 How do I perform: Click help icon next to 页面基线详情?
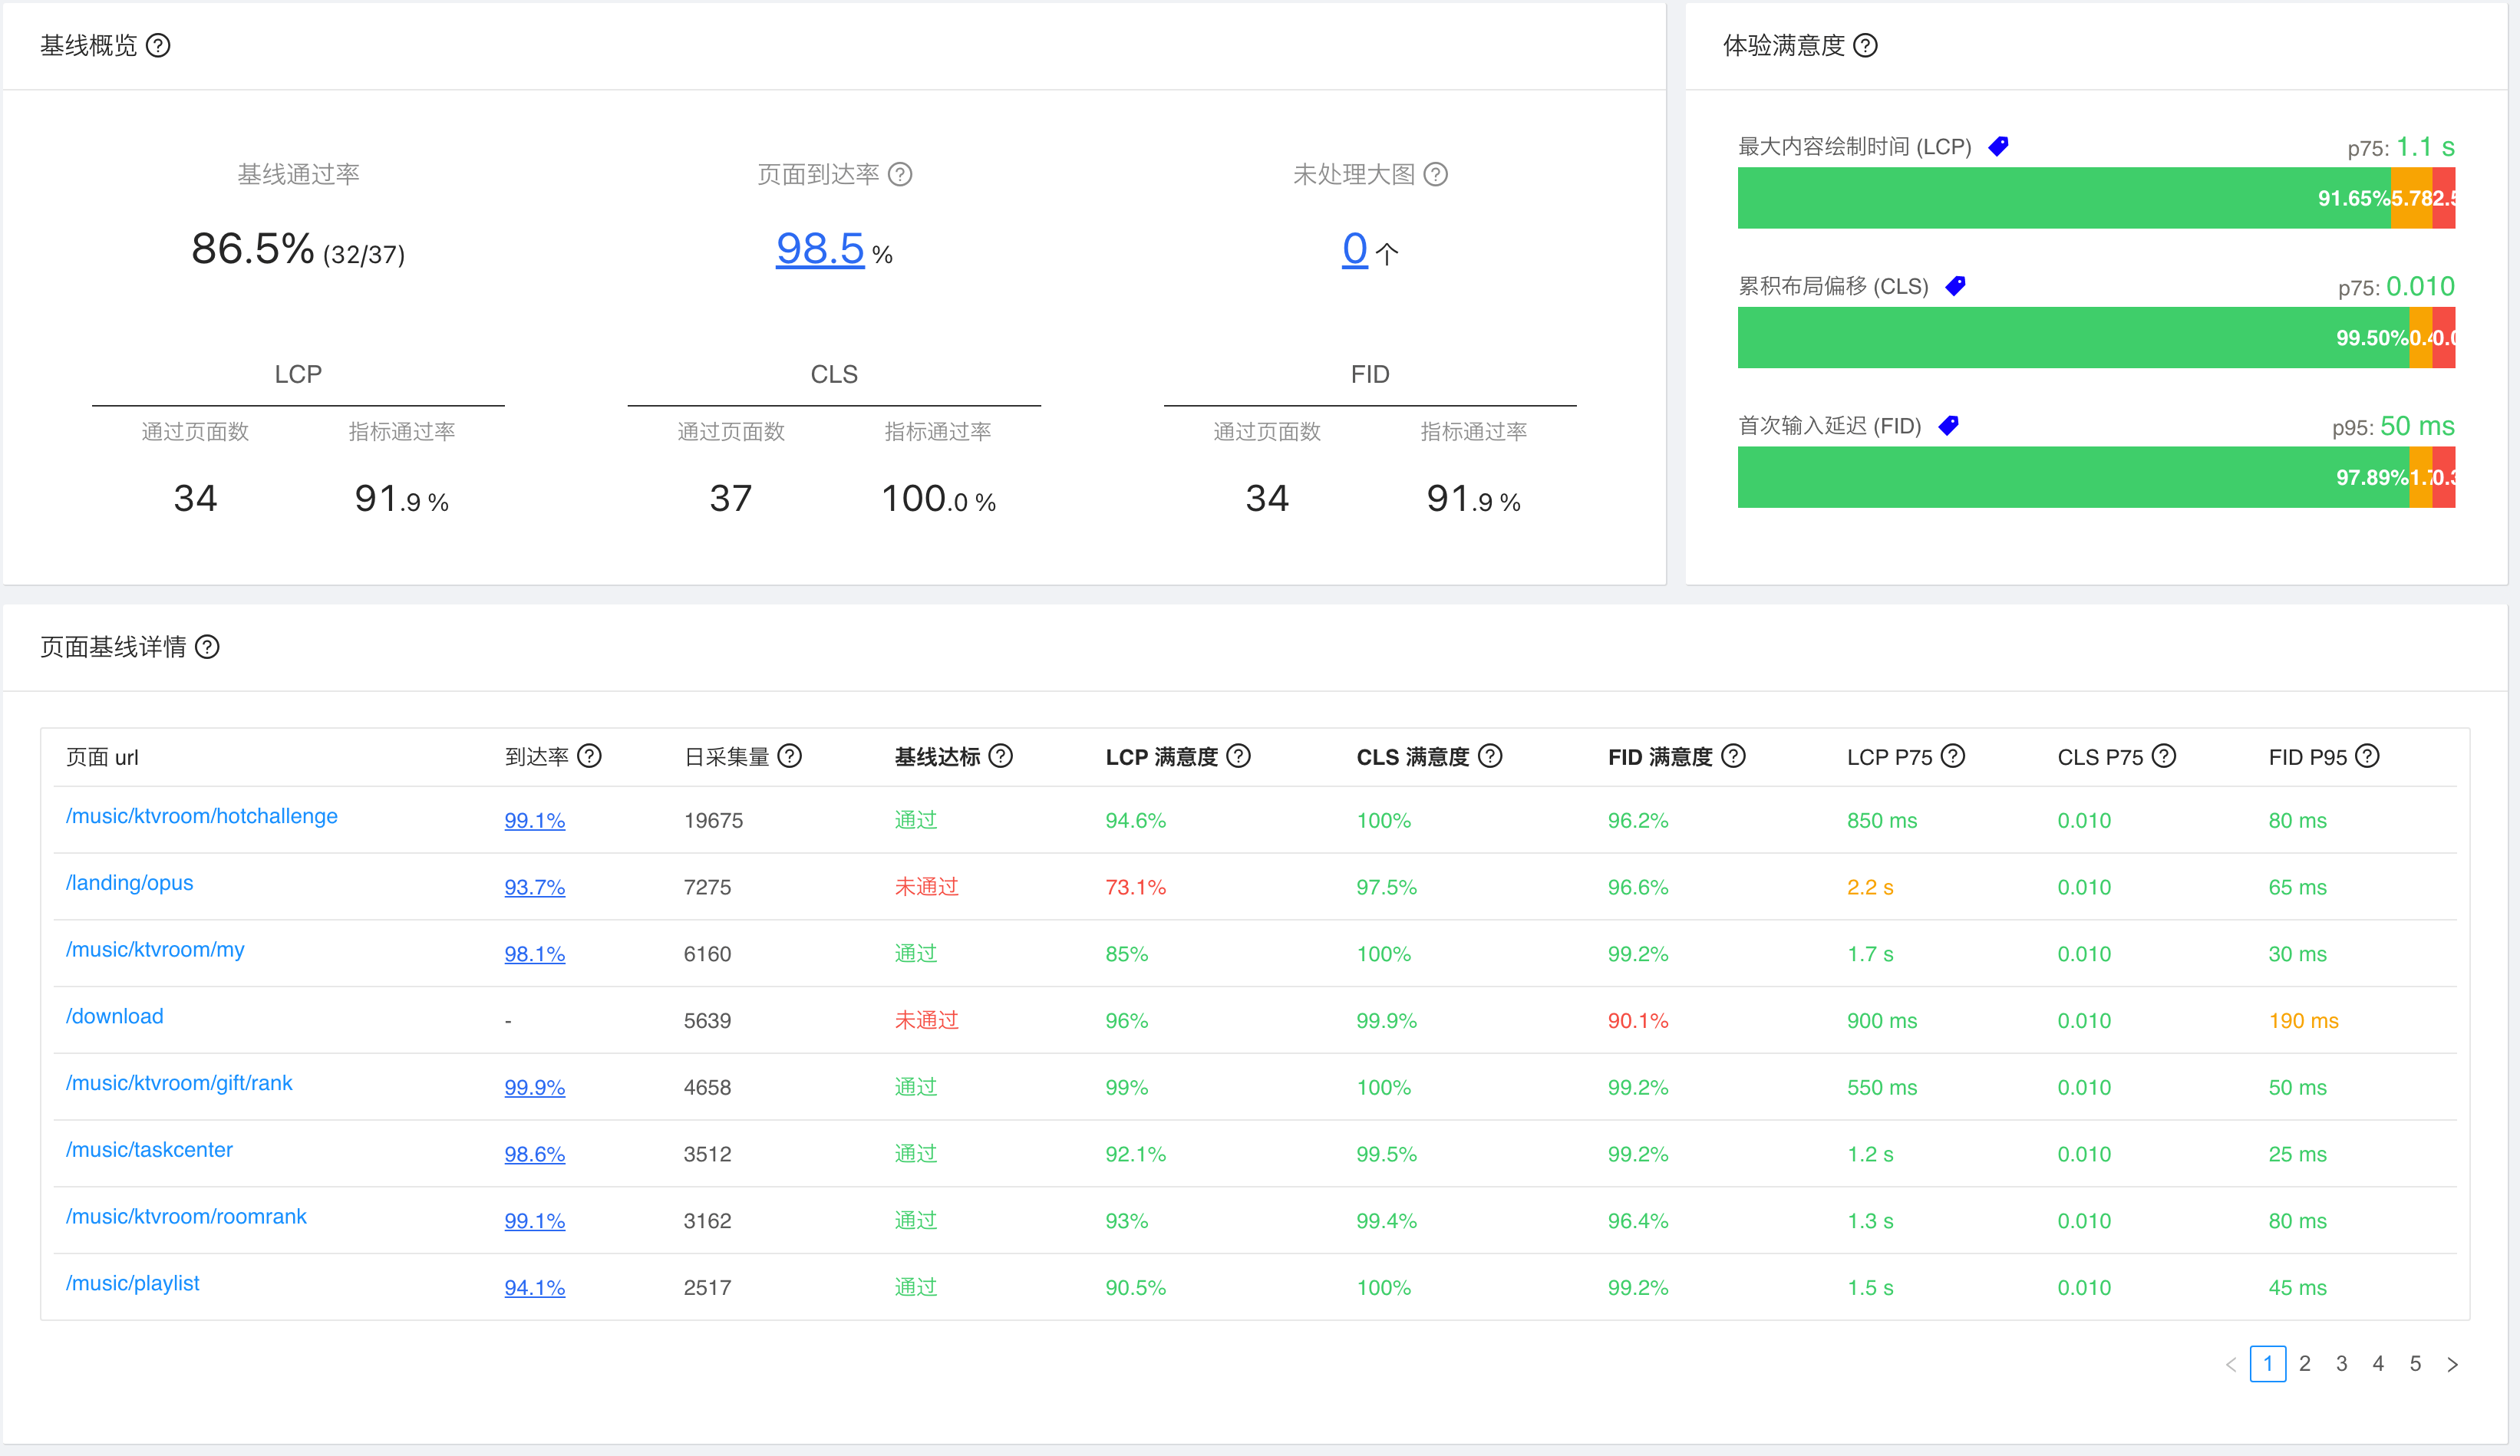[x=207, y=647]
